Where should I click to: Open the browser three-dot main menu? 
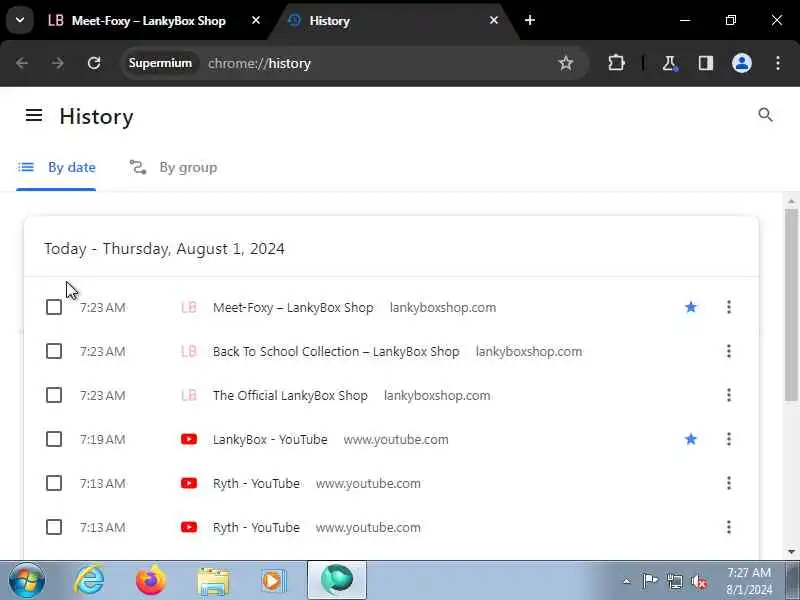tap(778, 63)
